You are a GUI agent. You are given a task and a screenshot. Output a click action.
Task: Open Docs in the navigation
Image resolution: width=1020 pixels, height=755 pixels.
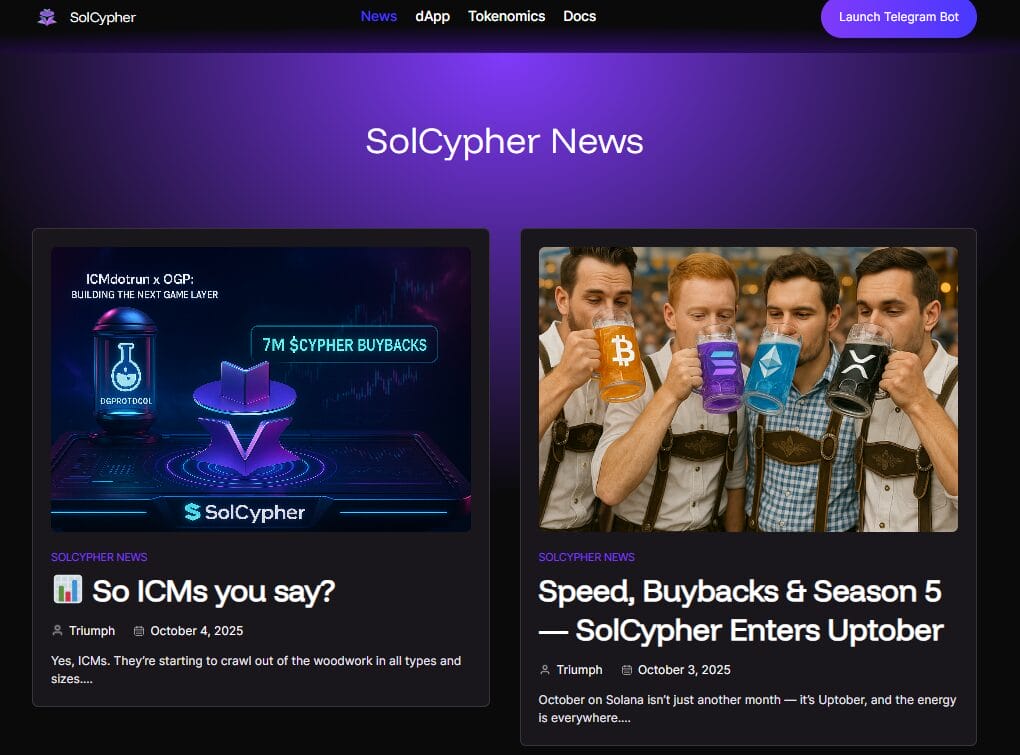580,16
